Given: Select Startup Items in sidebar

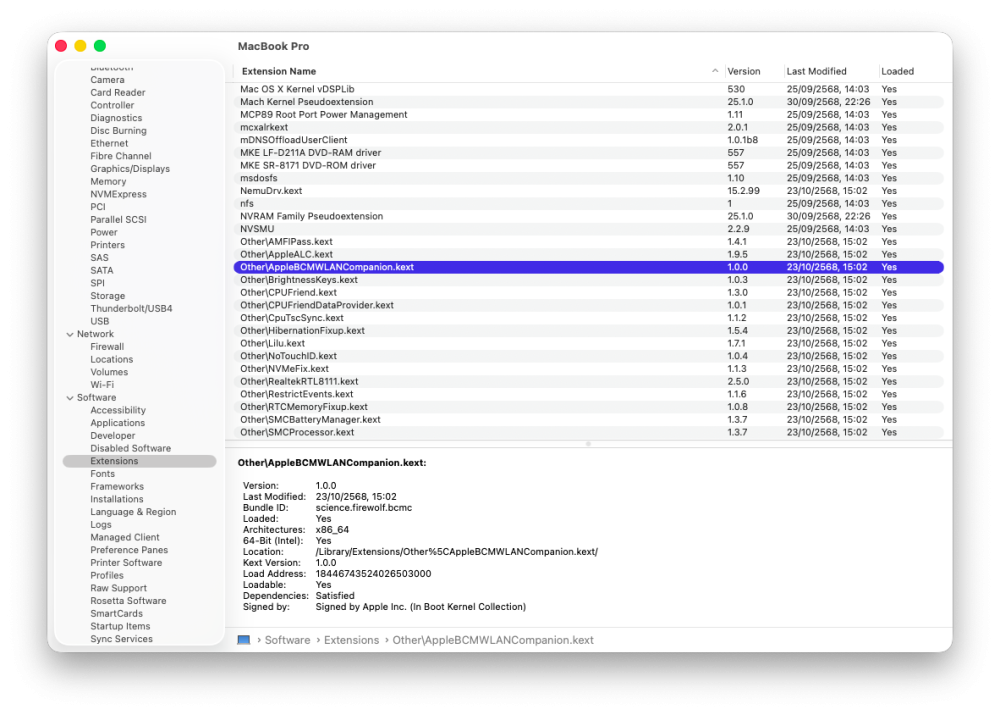Looking at the screenshot, I should tap(120, 626).
